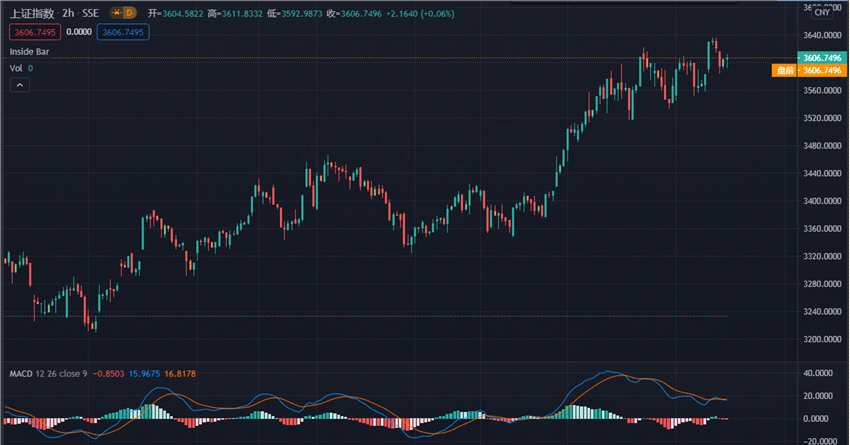Click the green 3606.7496 last price label
Screen dimensions: 850x445
[x=825, y=59]
